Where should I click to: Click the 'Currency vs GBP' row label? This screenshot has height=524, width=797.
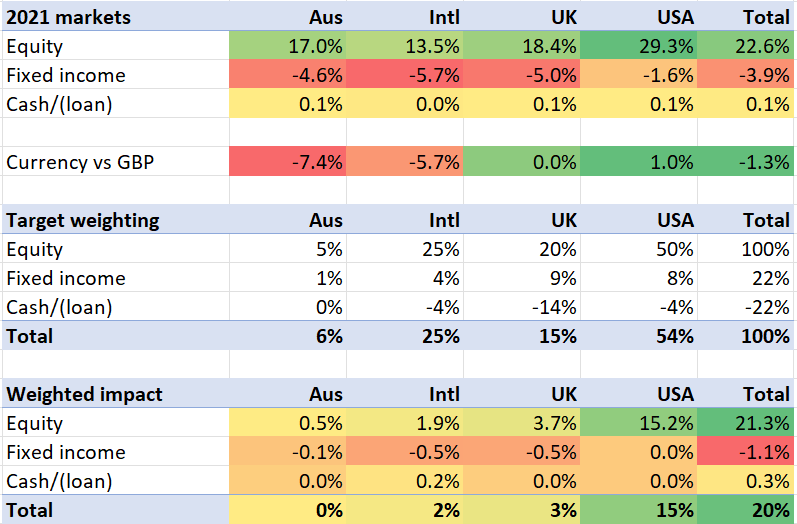pos(80,162)
